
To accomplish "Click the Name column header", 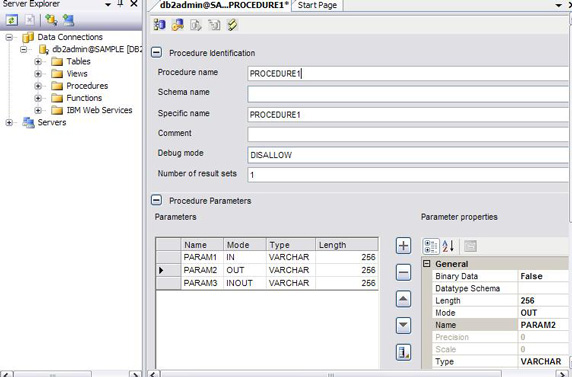I will [x=202, y=245].
